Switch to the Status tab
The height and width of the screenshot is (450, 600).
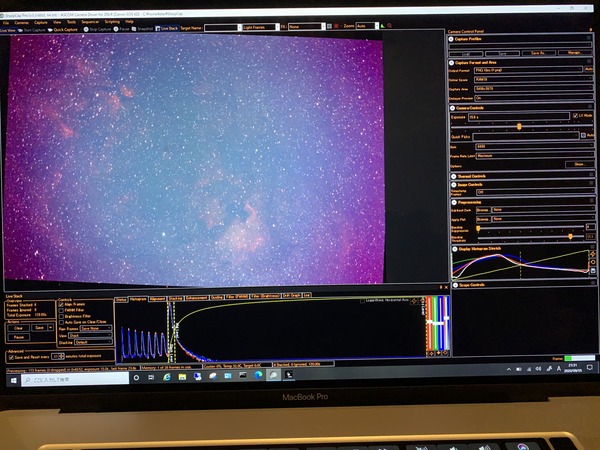[x=121, y=299]
